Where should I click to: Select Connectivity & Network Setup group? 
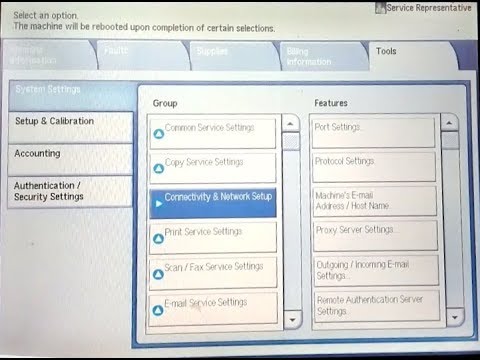213,203
